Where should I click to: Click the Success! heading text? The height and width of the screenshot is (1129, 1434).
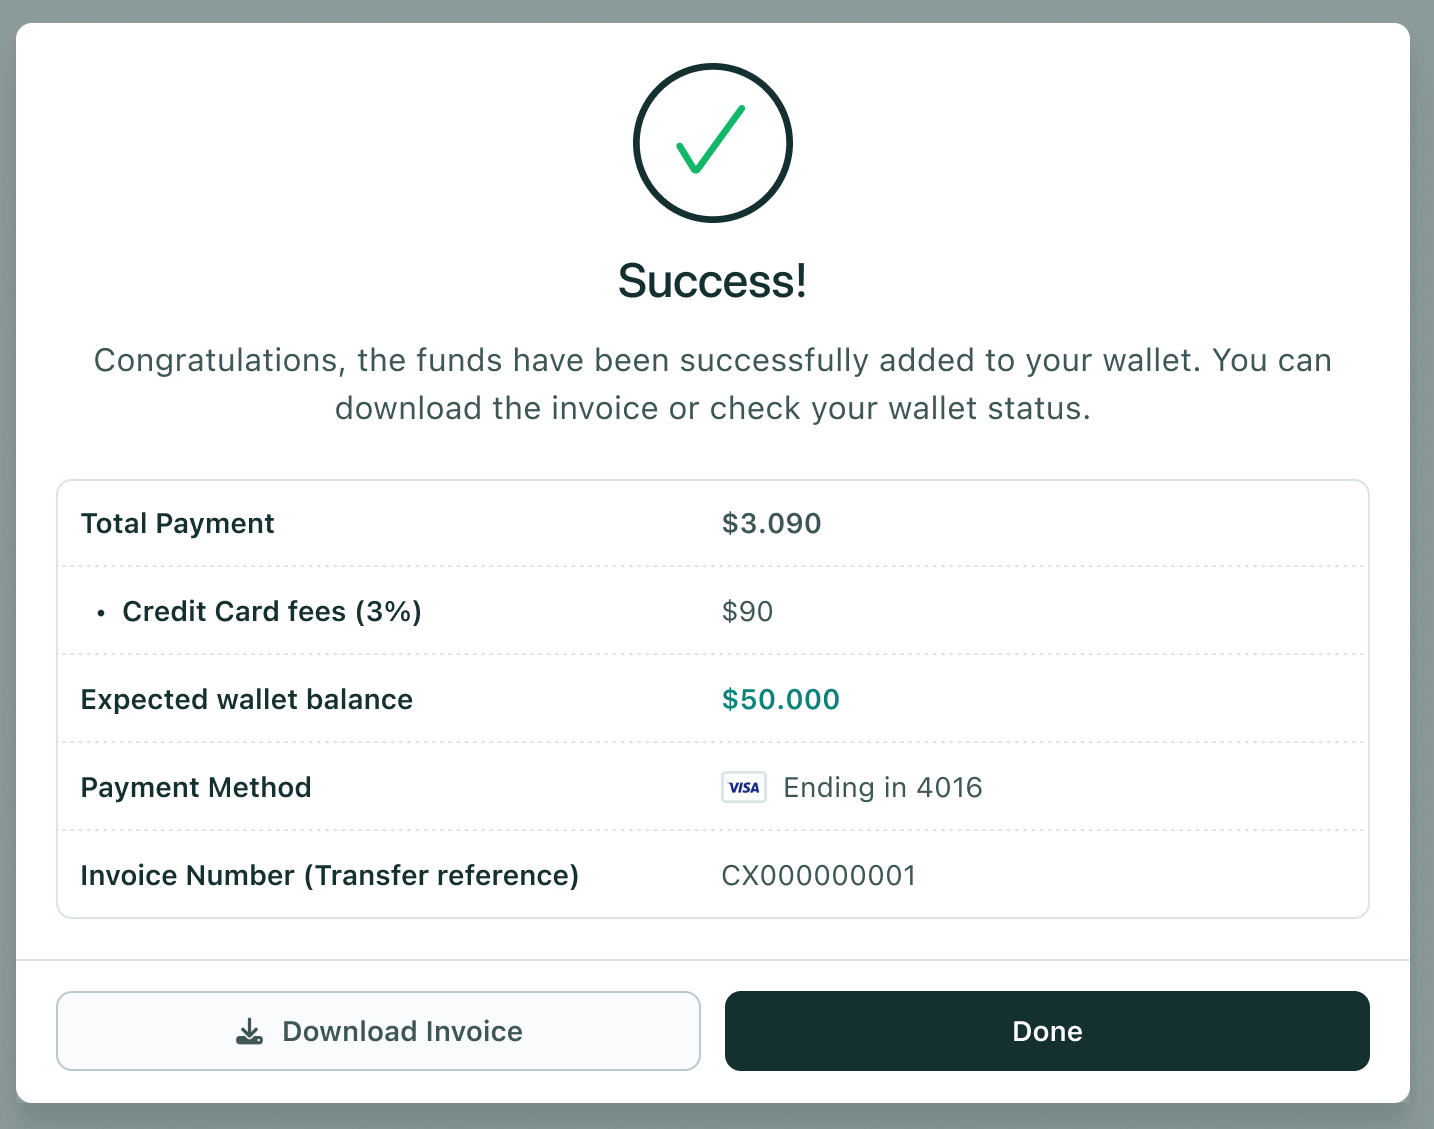(712, 280)
